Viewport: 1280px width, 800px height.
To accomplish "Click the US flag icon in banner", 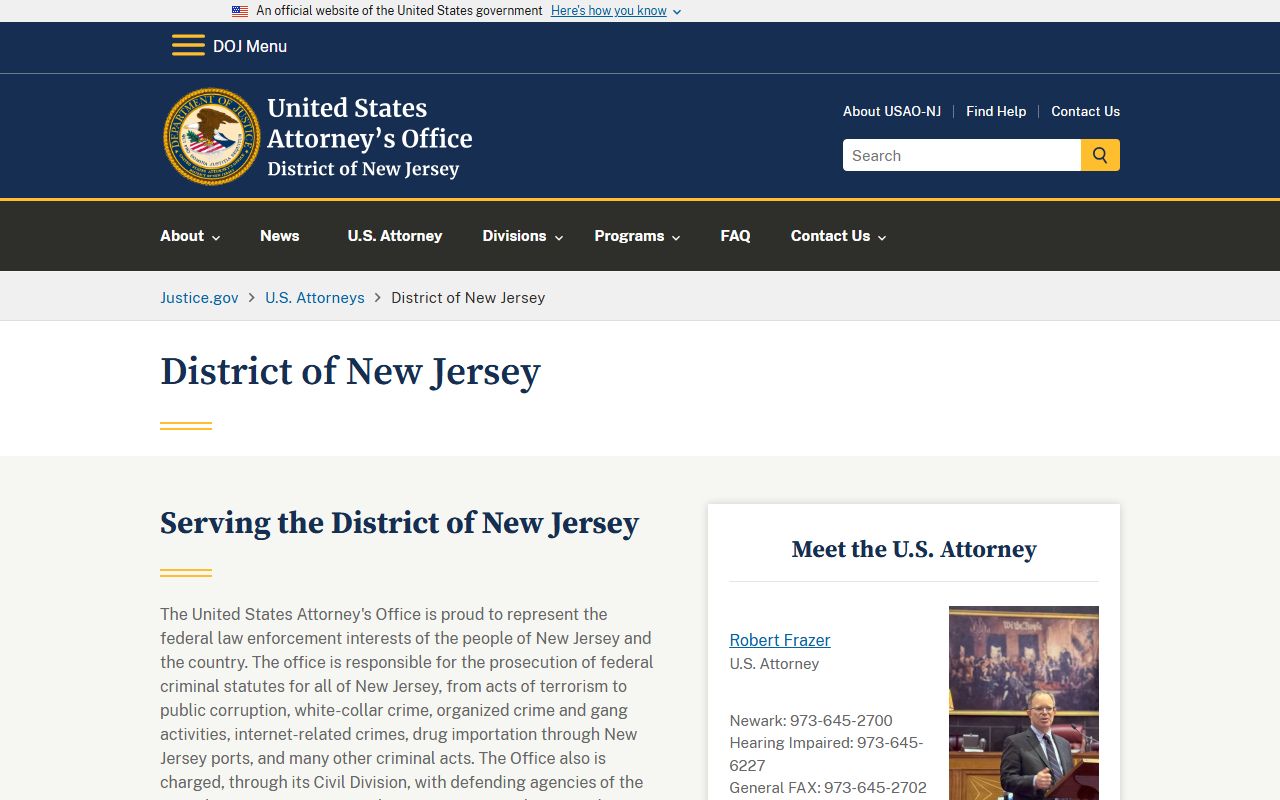I will coord(240,11).
